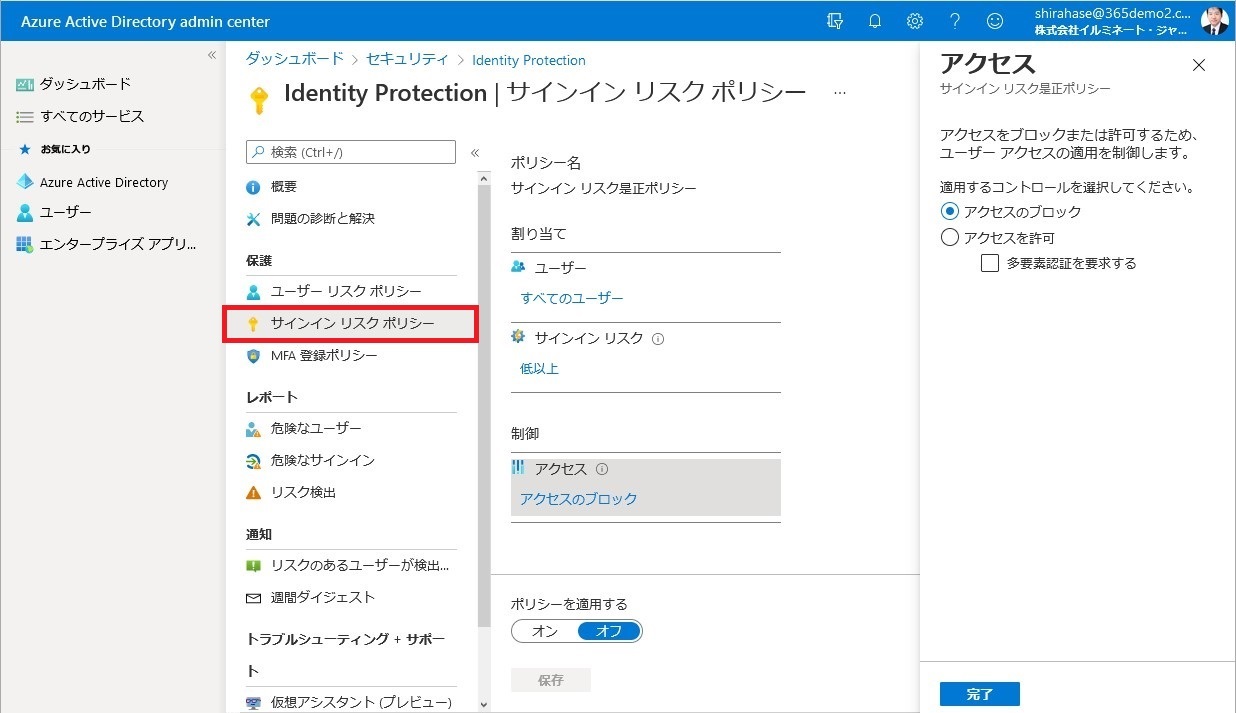Image resolution: width=1236 pixels, height=713 pixels.
Task: Open the portal directory filter icon in header
Action: point(835,21)
